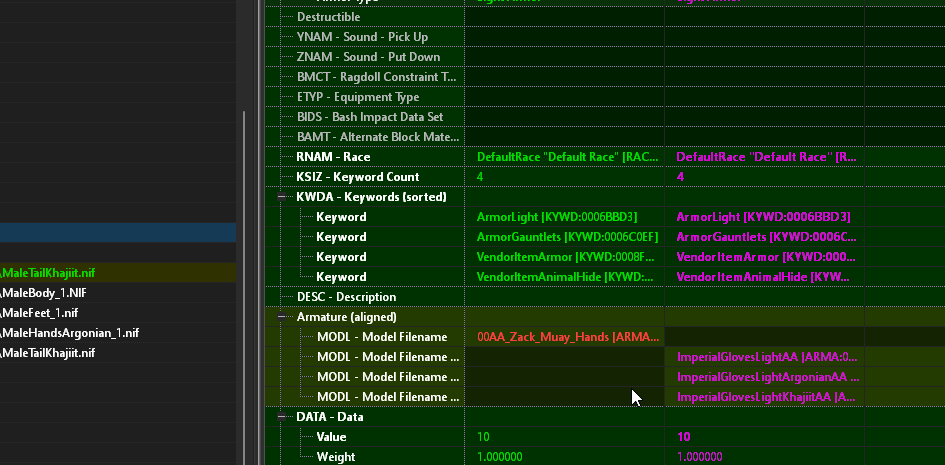Viewport: 945px width, 465px height.
Task: Click the magenta keyword count 4 cell
Action: coord(764,176)
